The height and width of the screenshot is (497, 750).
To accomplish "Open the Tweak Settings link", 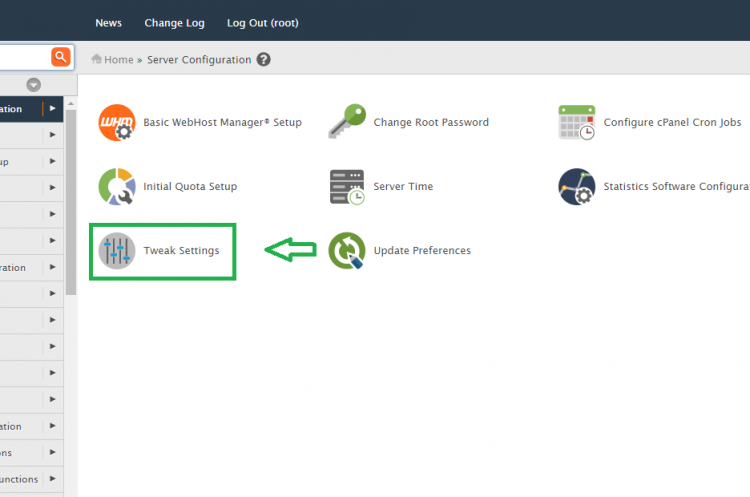I will click(x=181, y=251).
